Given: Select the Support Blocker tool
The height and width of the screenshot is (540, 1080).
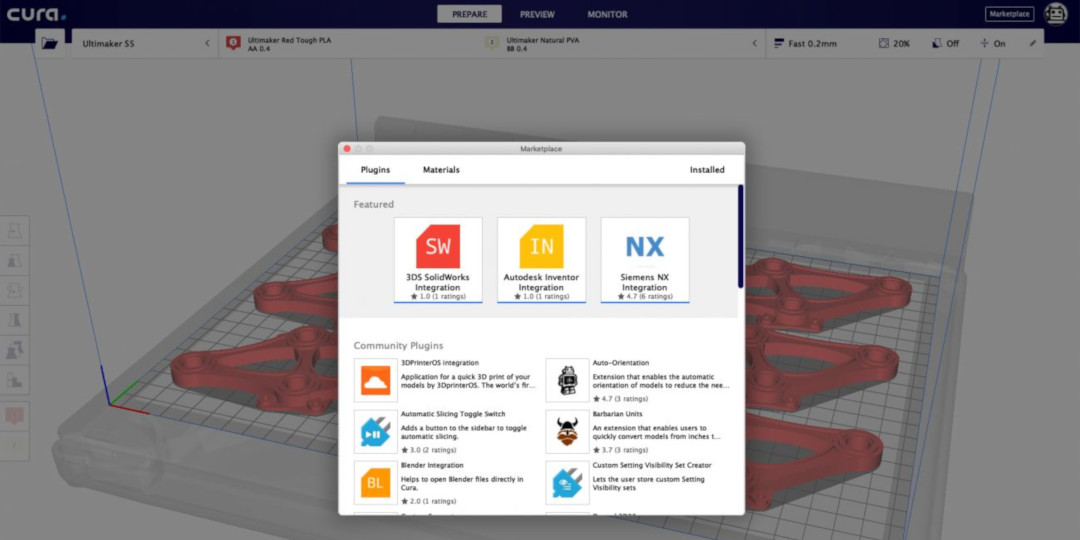Looking at the screenshot, I should [x=15, y=380].
